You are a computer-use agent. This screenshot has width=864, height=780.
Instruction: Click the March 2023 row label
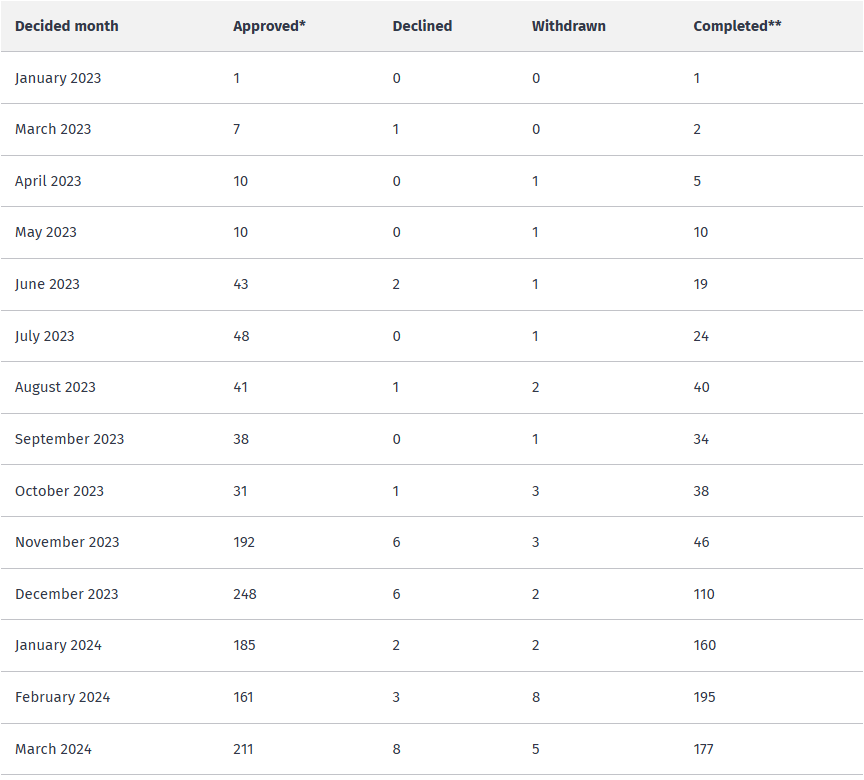53,129
